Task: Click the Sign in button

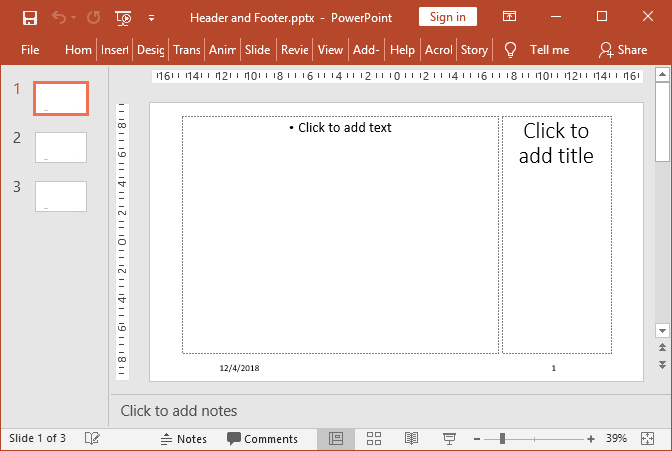Action: [447, 17]
